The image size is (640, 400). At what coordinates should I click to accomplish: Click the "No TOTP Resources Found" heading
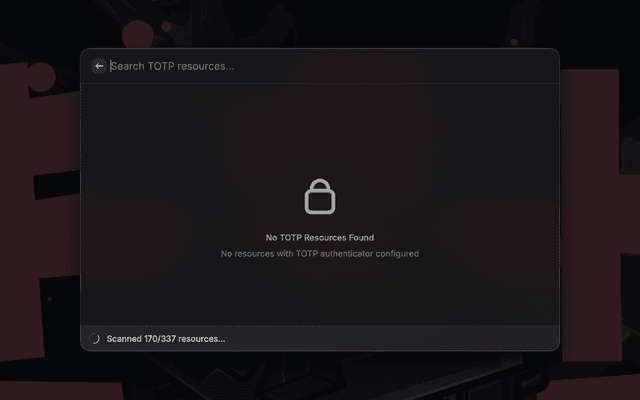tap(319, 238)
